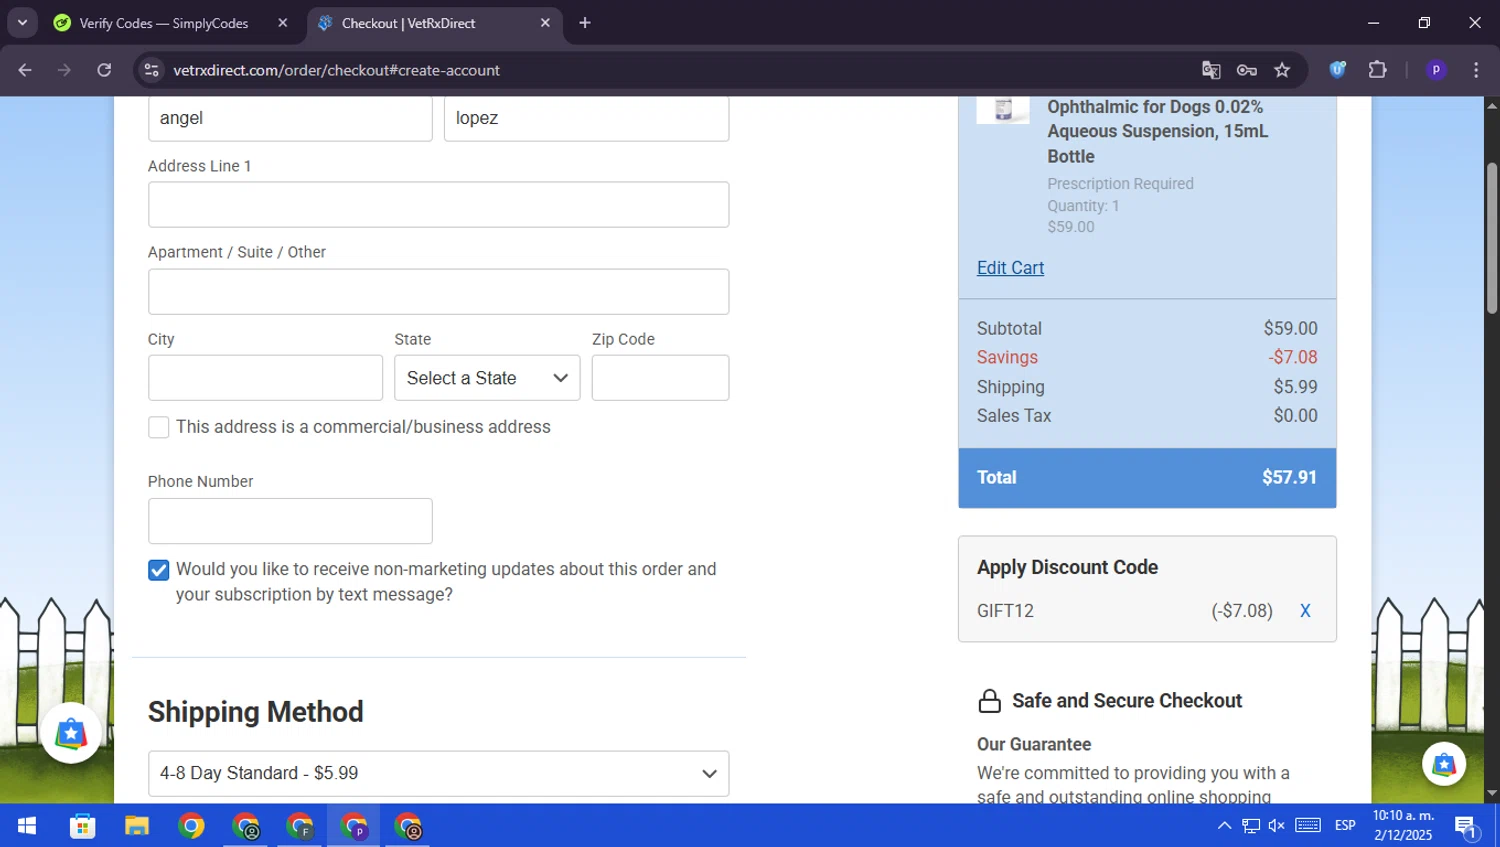This screenshot has width=1500, height=847.
Task: Click the Ophthalmic for Dogs product title
Action: pyautogui.click(x=1157, y=131)
